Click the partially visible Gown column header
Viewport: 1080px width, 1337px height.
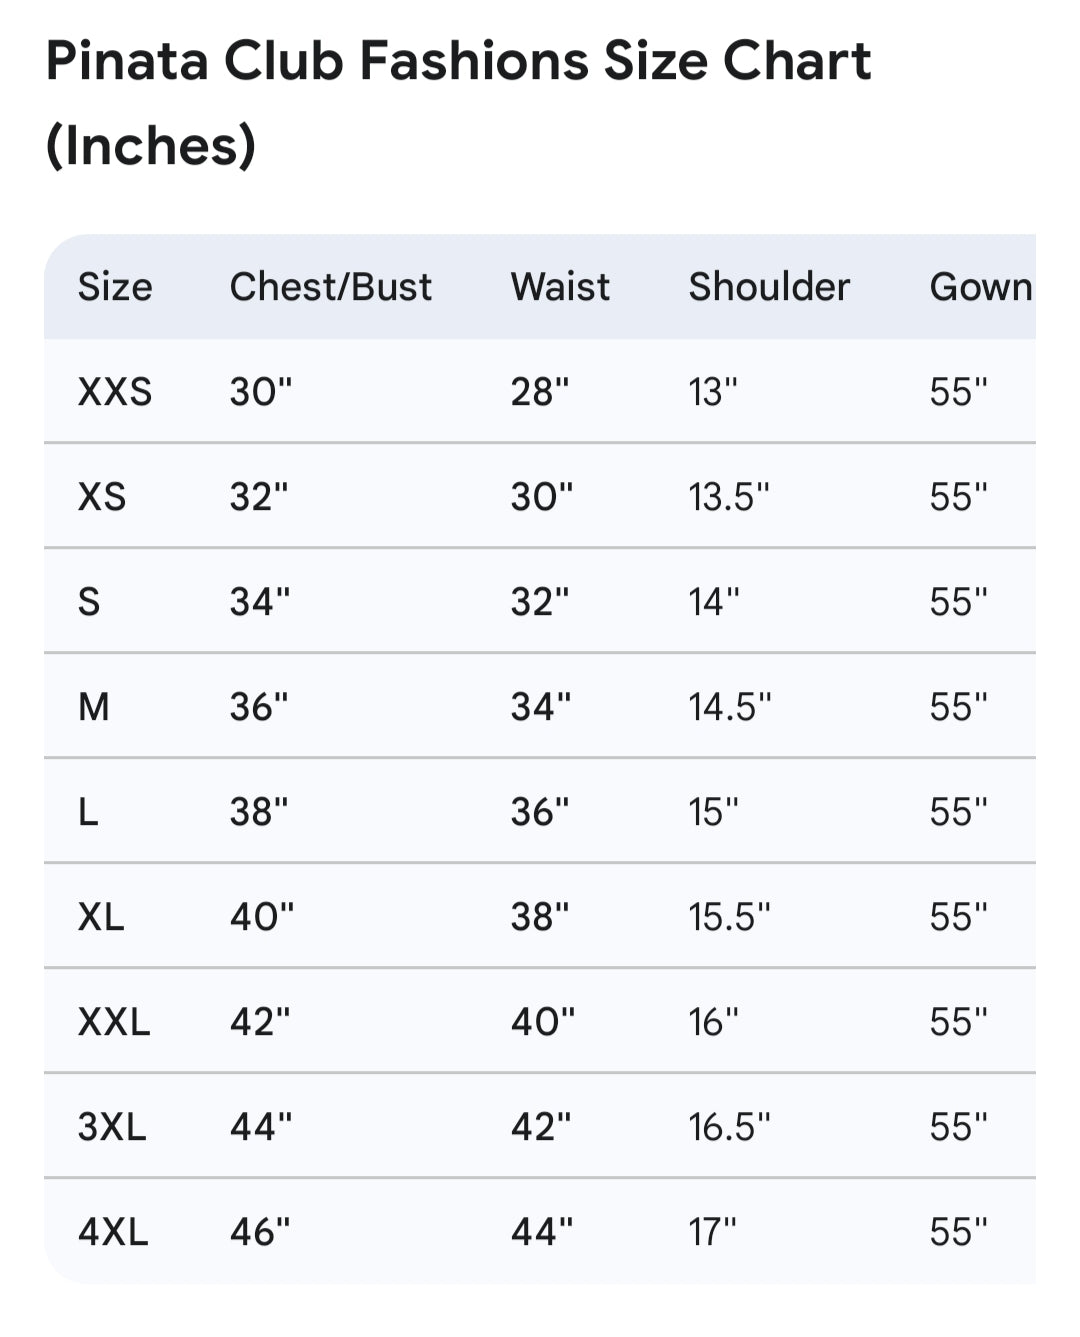[980, 287]
